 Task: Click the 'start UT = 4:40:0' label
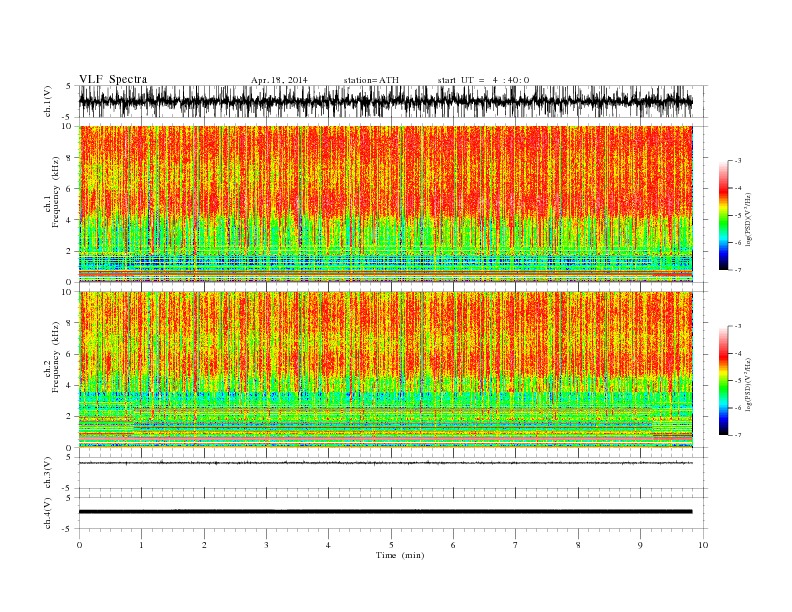[x=483, y=80]
